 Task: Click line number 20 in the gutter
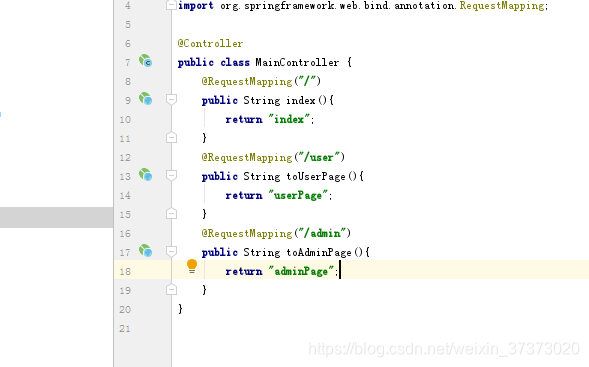point(125,310)
